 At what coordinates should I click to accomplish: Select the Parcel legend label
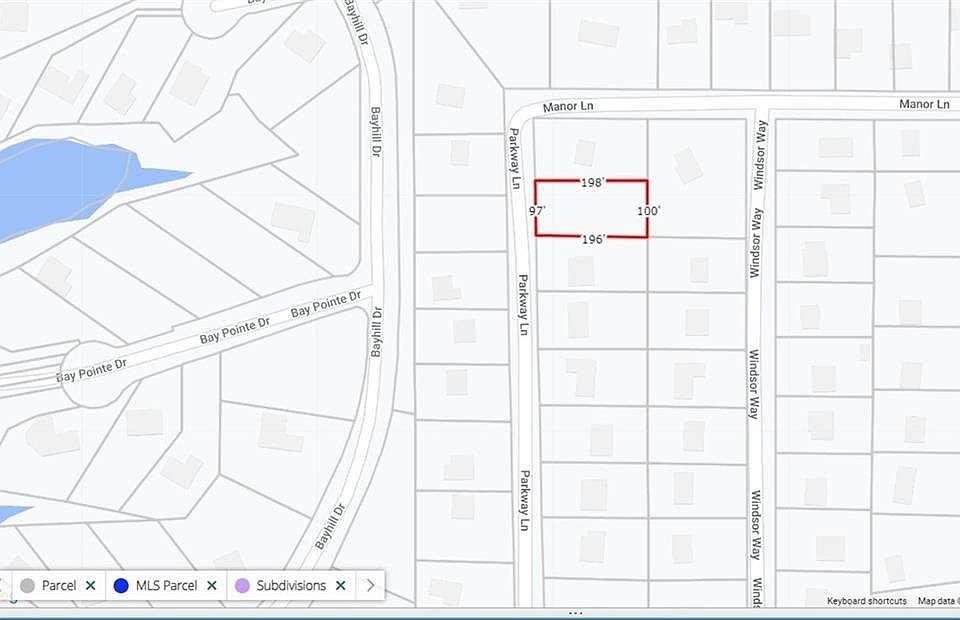pyautogui.click(x=59, y=586)
